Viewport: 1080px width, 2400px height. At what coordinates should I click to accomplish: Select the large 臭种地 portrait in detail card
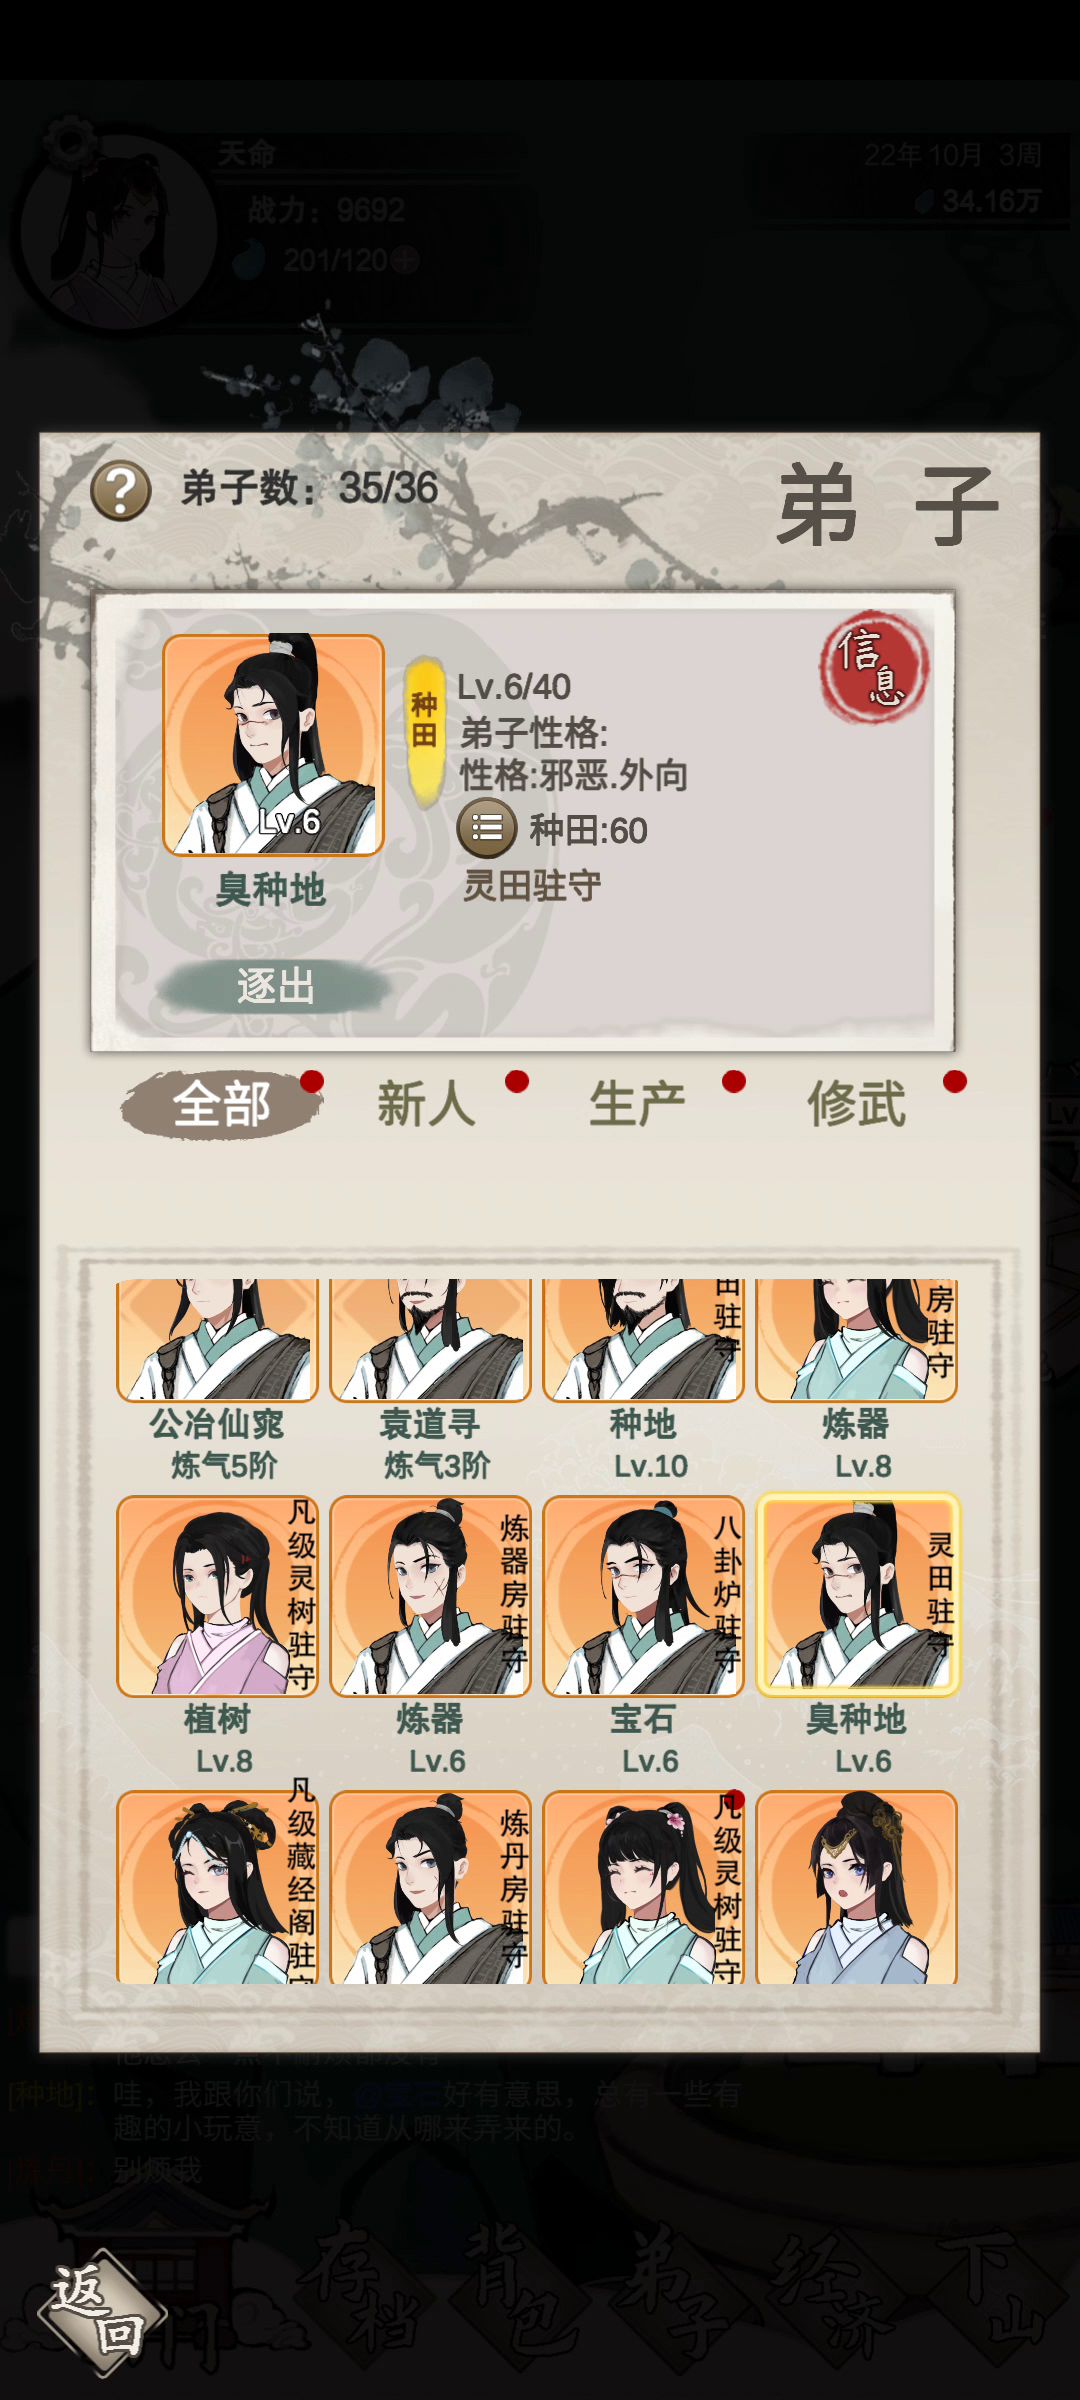[x=273, y=745]
